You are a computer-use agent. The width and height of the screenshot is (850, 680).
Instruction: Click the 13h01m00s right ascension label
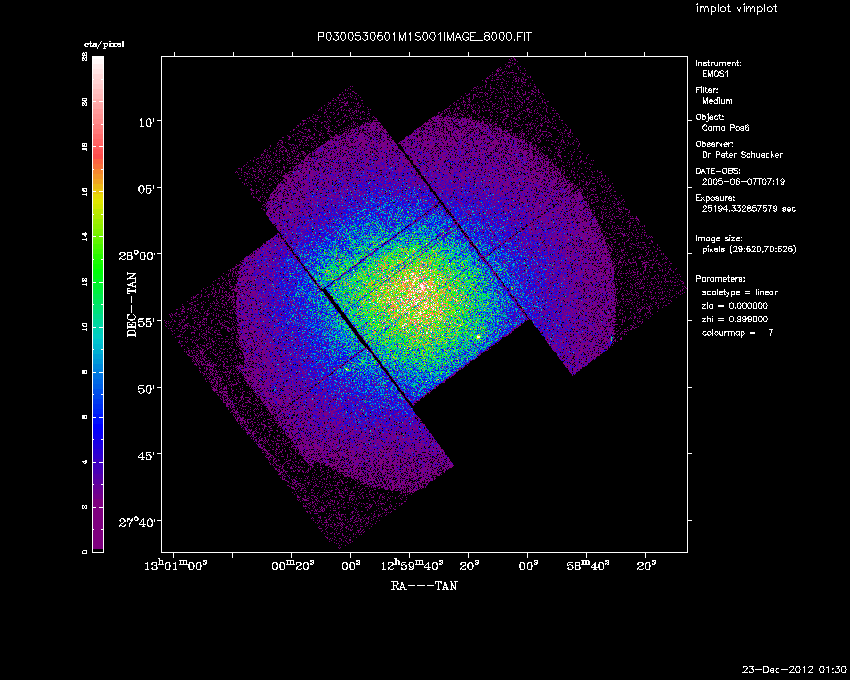pyautogui.click(x=177, y=566)
